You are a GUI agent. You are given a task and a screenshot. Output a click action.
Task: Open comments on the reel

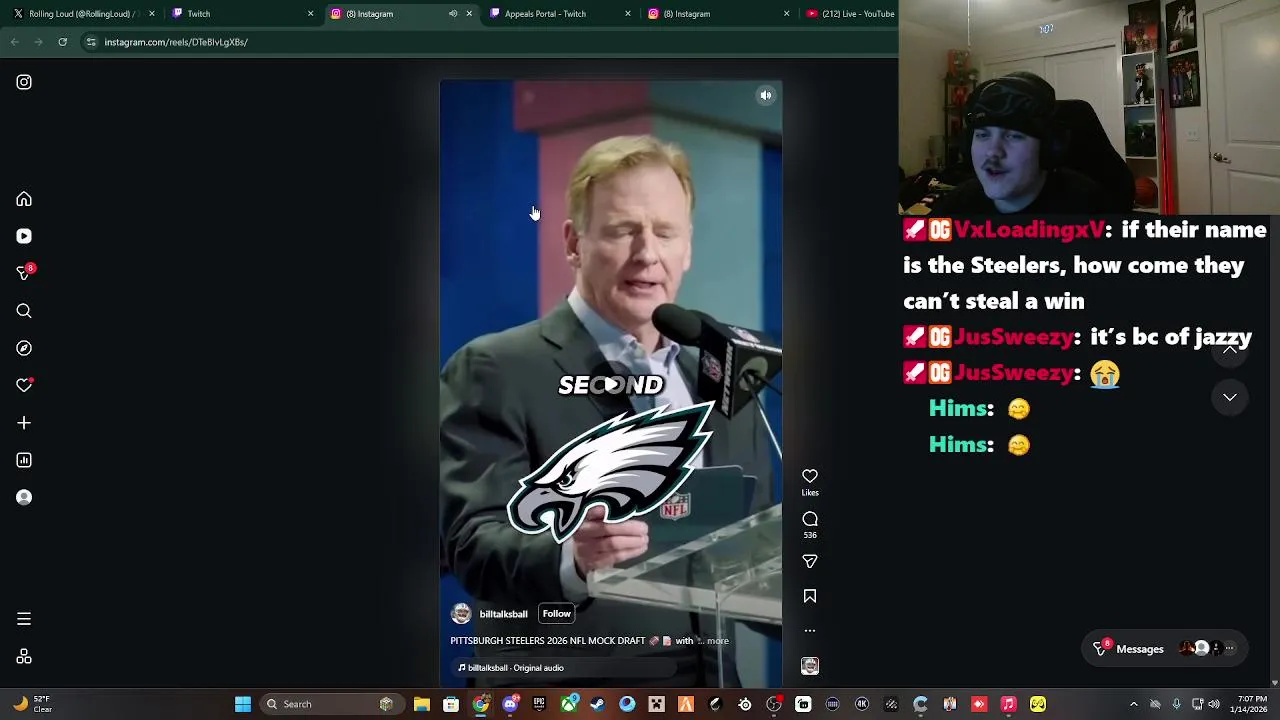[x=810, y=519]
